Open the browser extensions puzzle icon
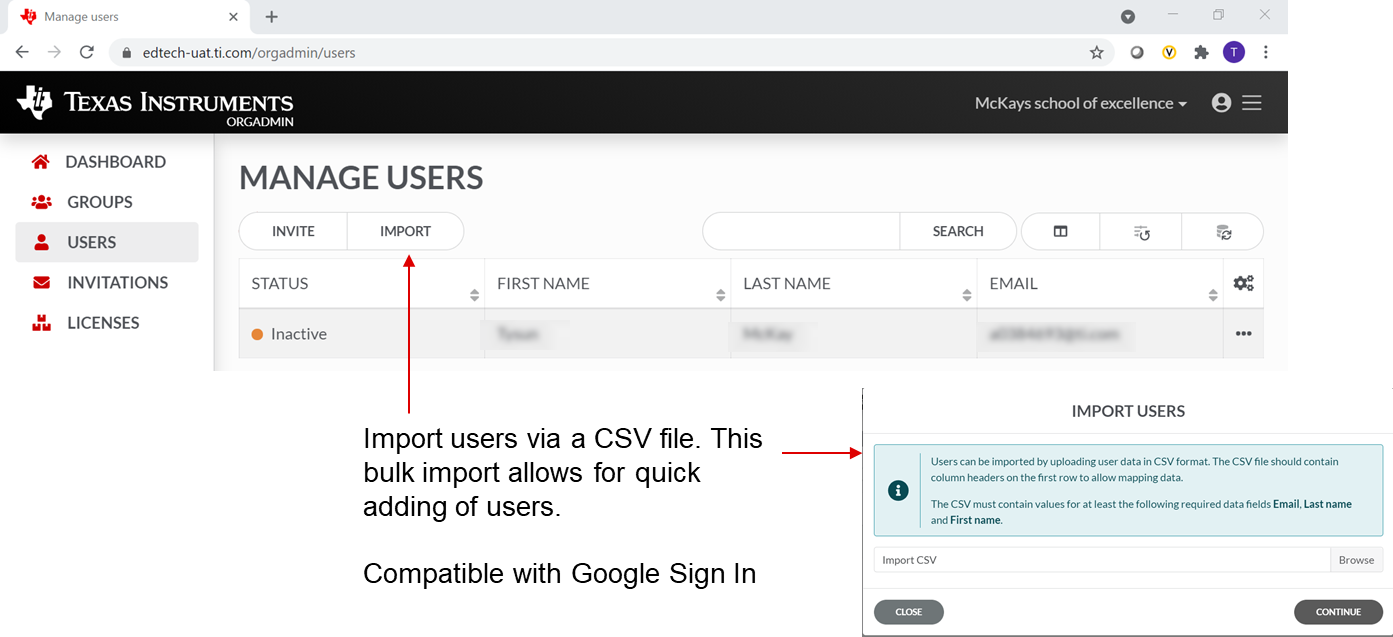The image size is (1393, 637). (1202, 52)
